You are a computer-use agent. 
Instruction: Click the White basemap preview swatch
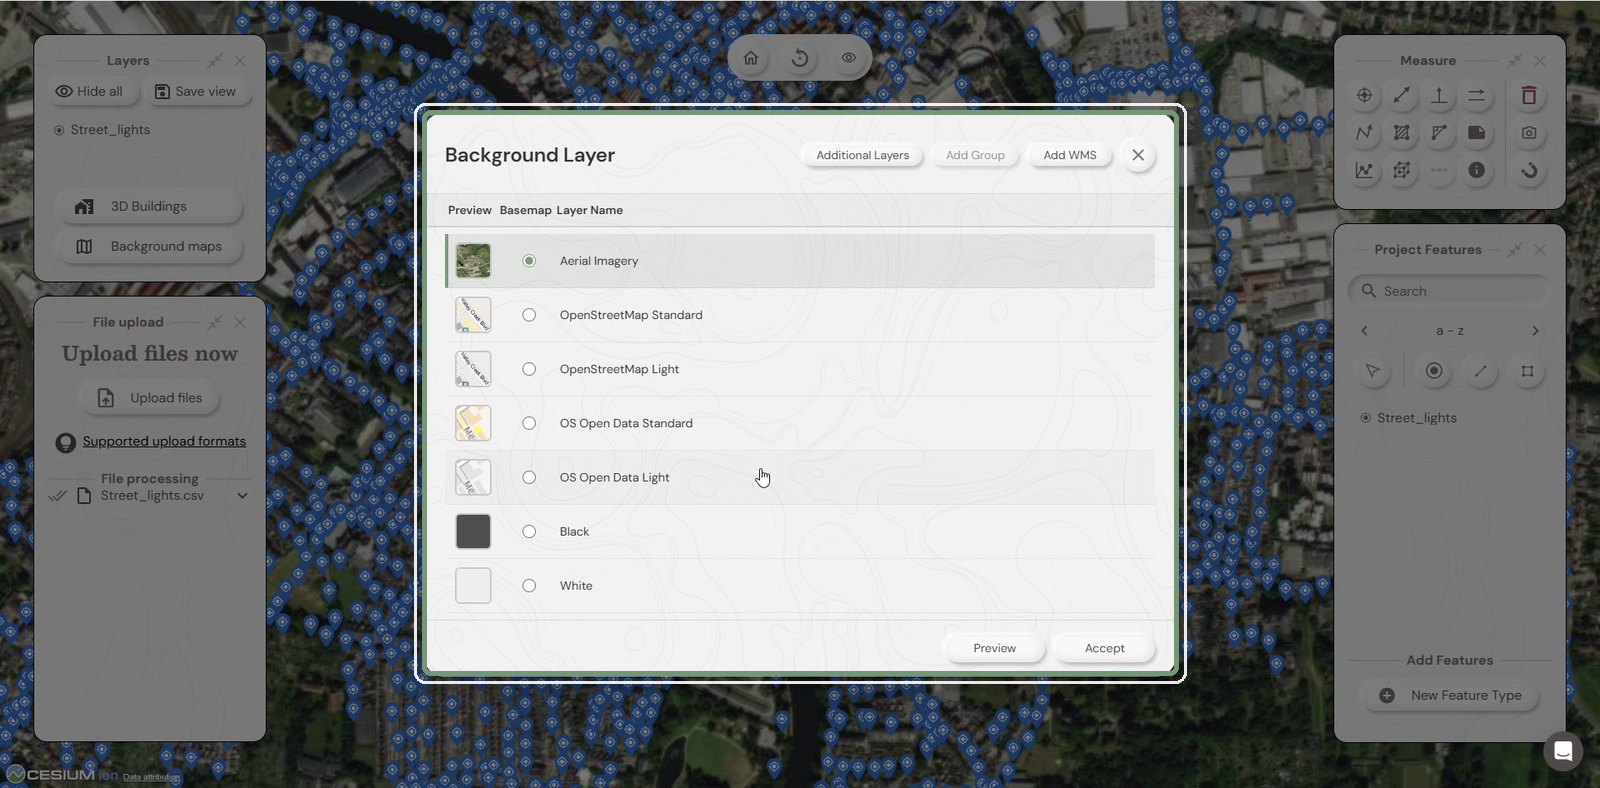point(473,585)
